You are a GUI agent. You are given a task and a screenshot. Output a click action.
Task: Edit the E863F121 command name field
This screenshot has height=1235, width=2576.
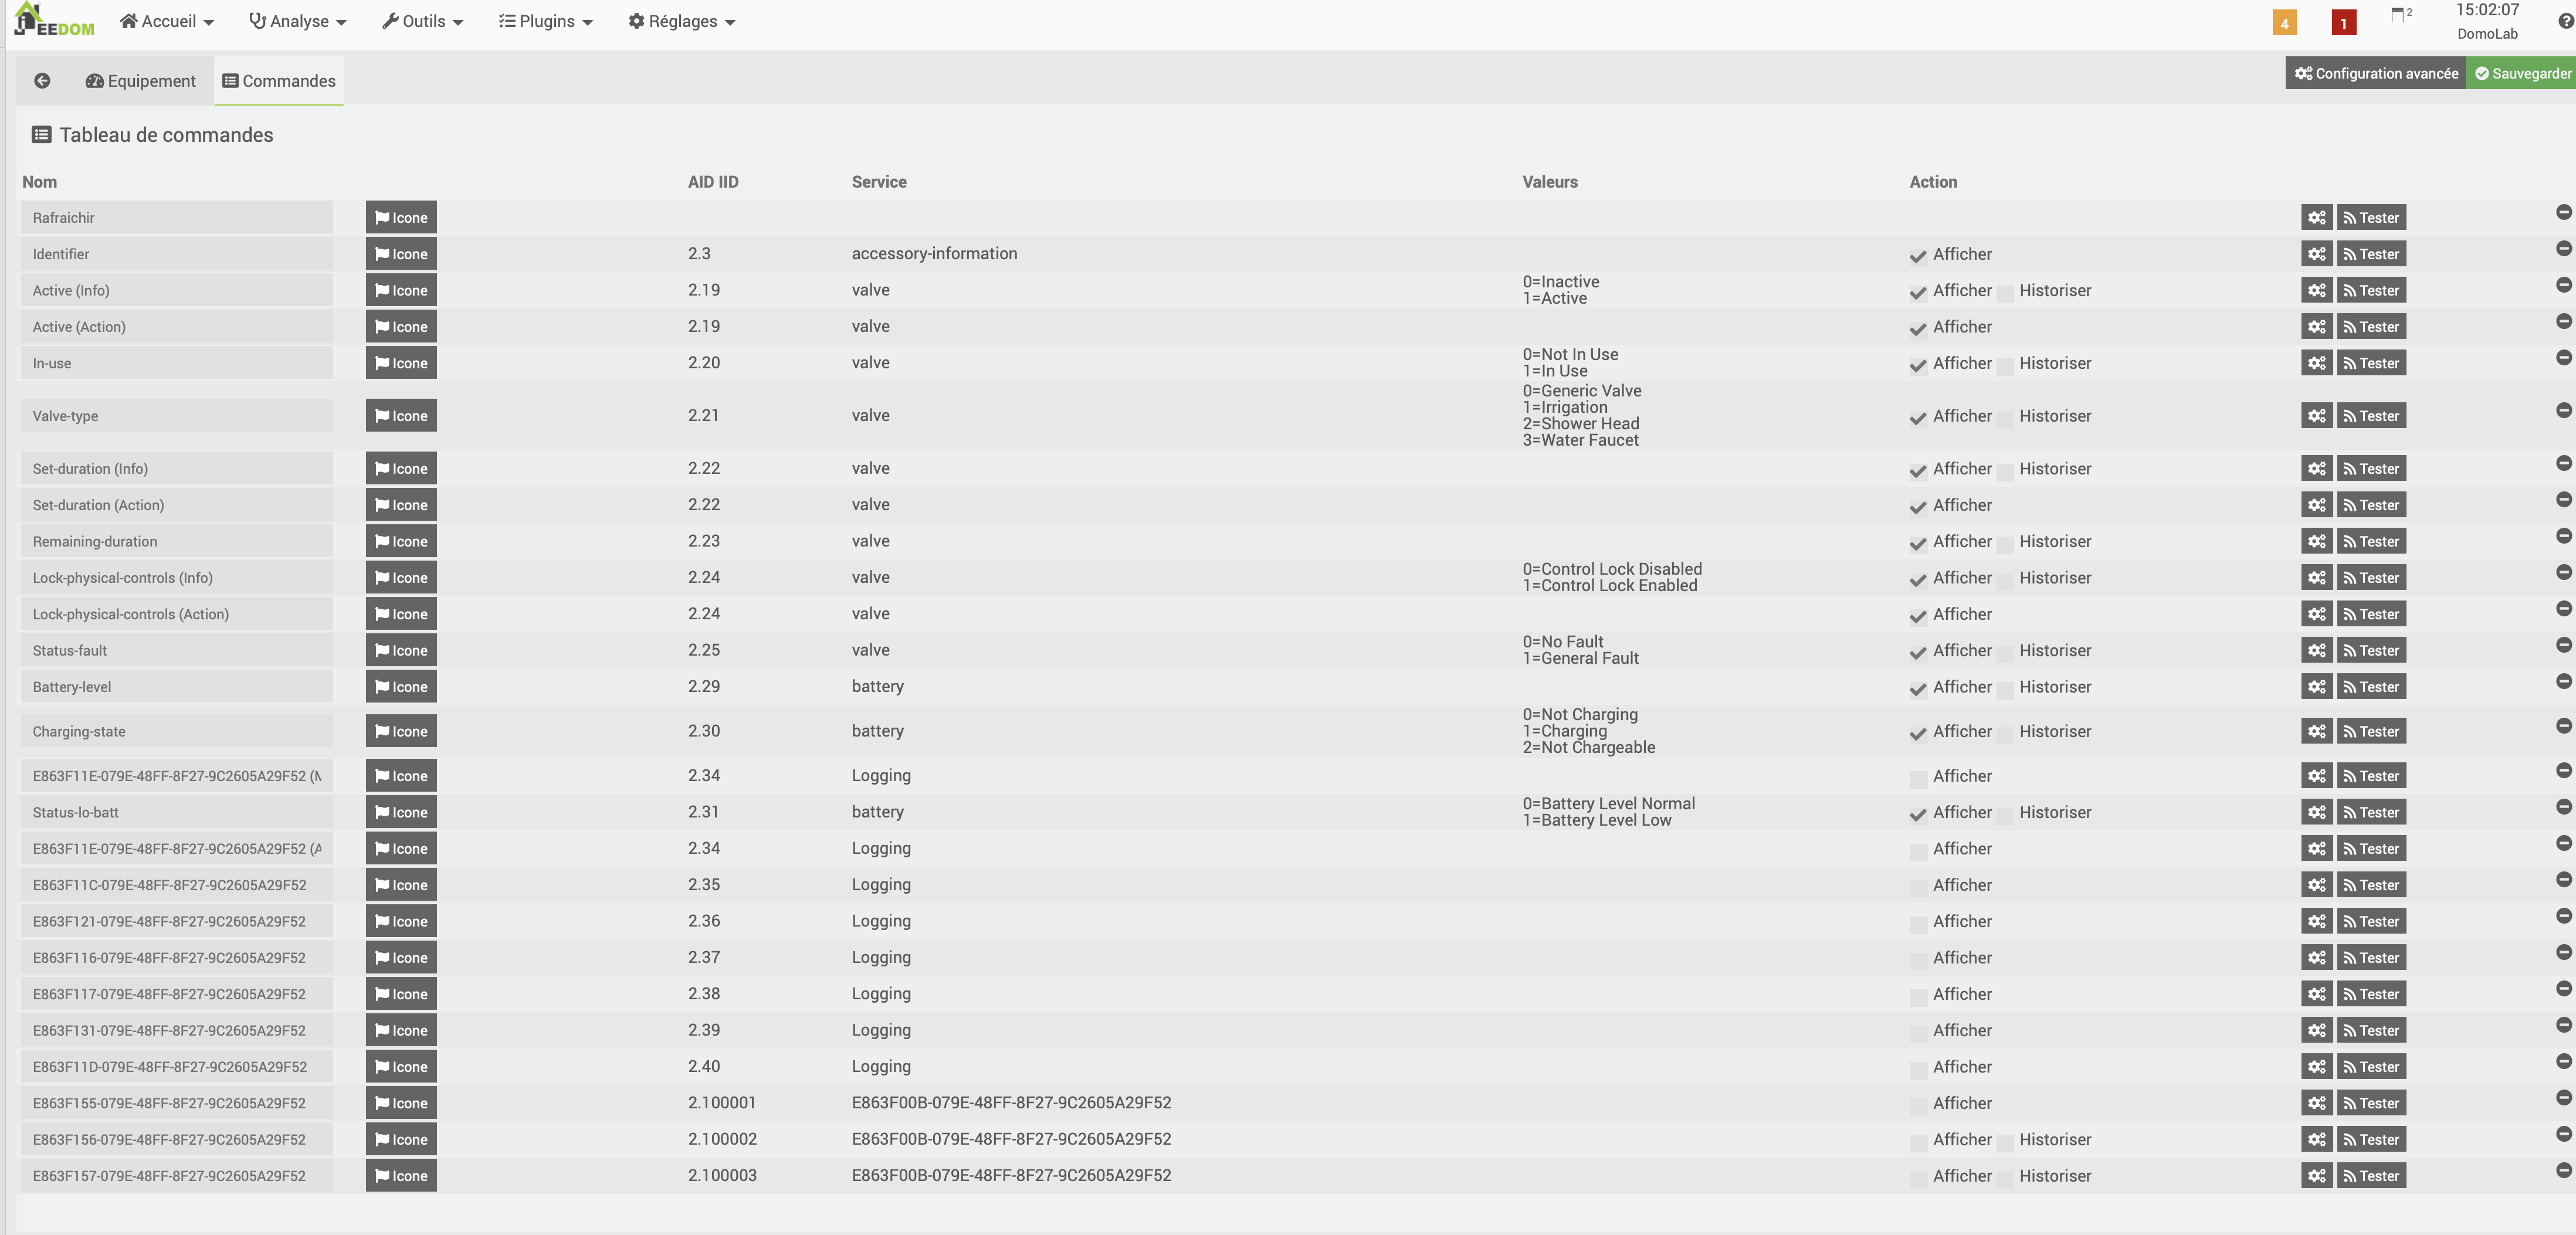177,921
